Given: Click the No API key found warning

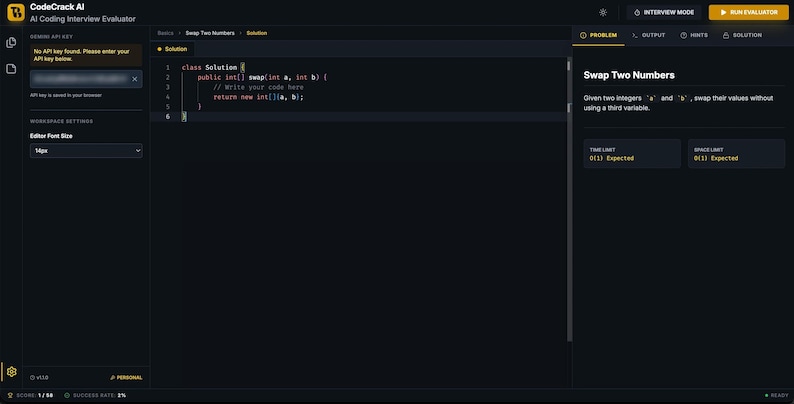Looking at the screenshot, I should (x=86, y=55).
